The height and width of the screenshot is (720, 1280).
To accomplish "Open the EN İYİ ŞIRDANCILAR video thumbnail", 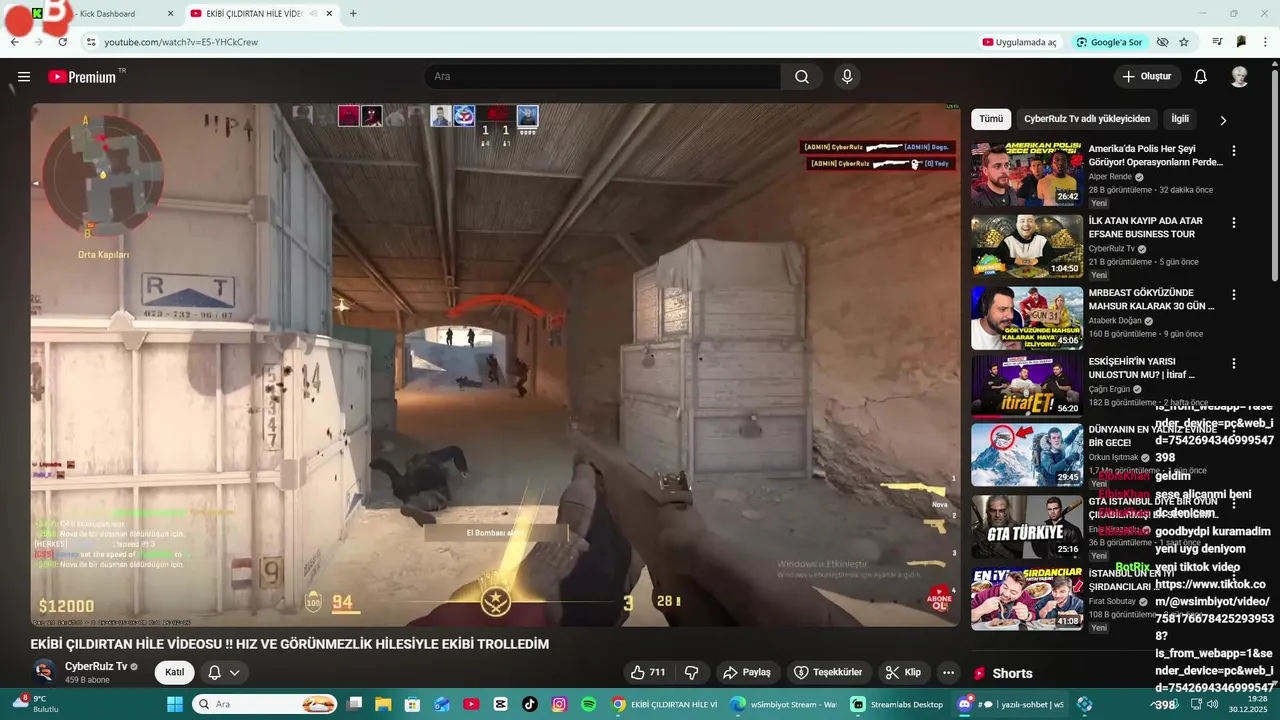I will point(1027,598).
